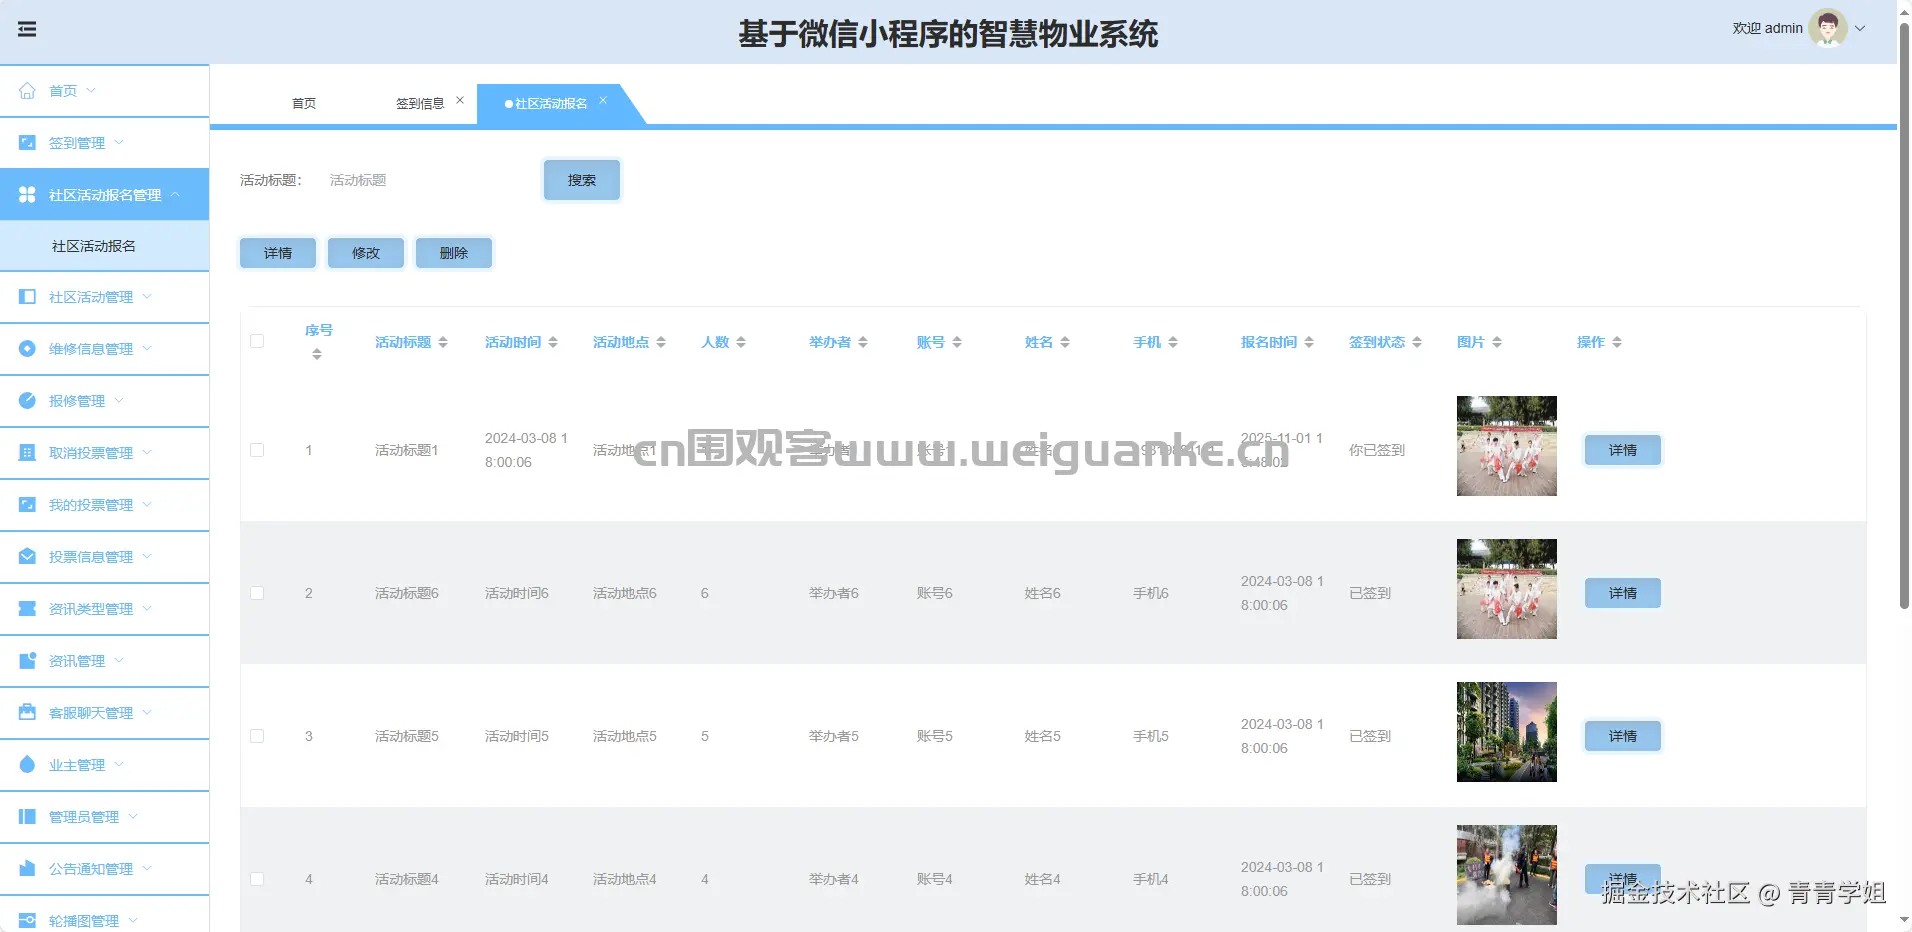1912x932 pixels.
Task: Open 公告通知管理 from the sidebar icon
Action: [26, 868]
